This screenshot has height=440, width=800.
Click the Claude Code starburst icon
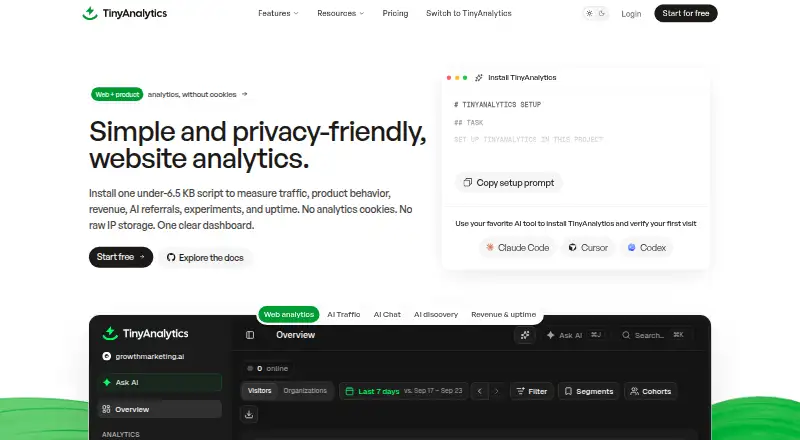point(490,248)
